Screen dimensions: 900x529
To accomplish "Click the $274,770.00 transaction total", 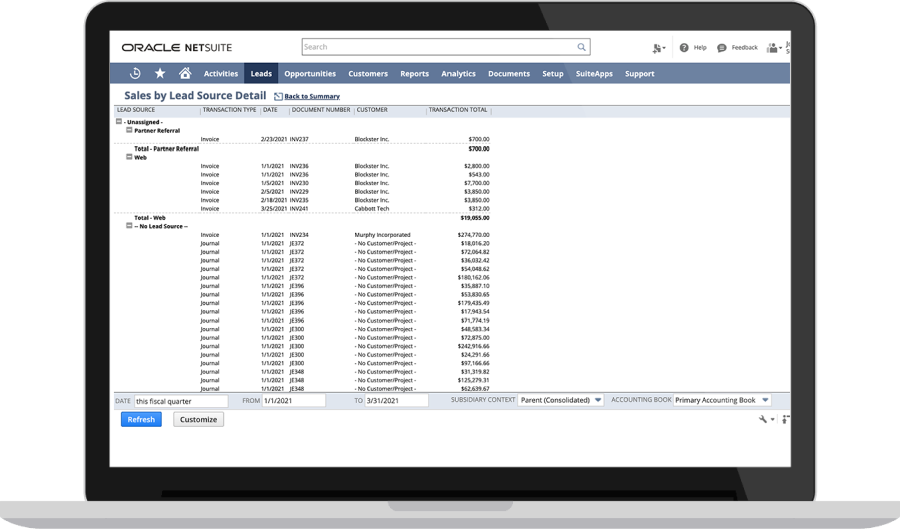I will [x=474, y=235].
